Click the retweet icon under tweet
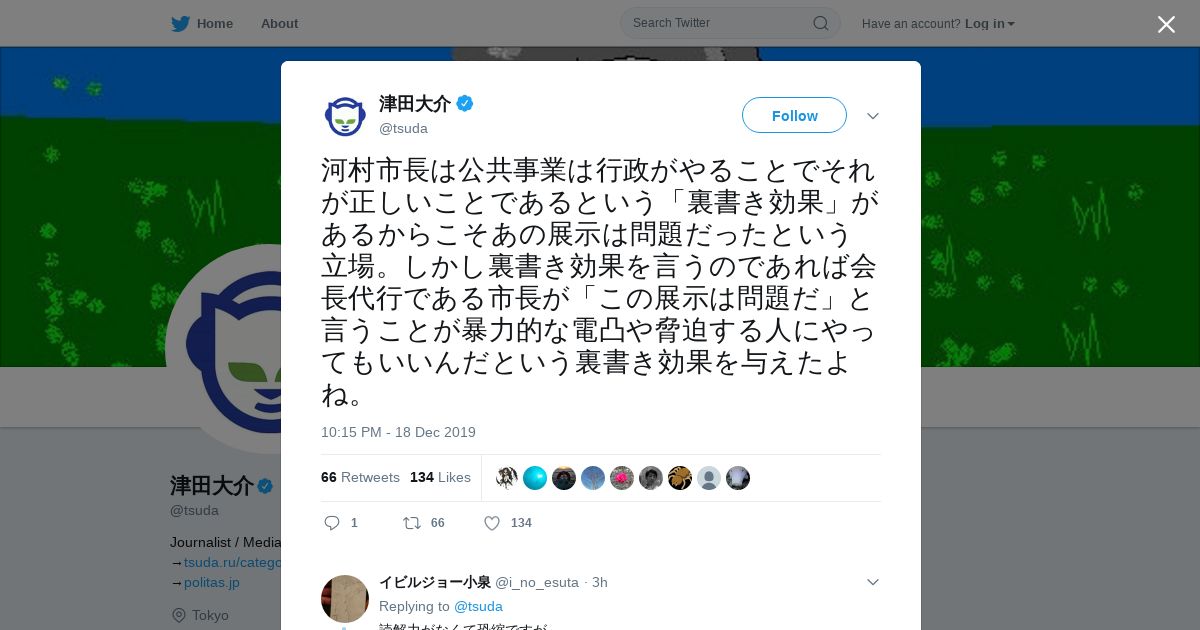The width and height of the screenshot is (1200, 630). (x=411, y=523)
